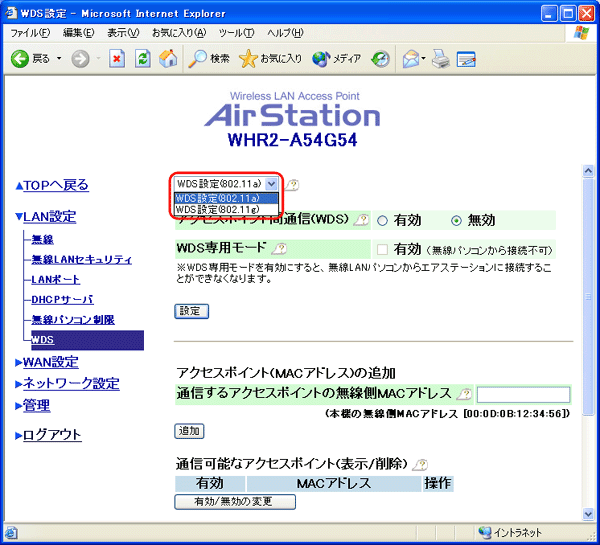The image size is (600, 545).
Task: Select the highlighted WDS sidebar link
Action: click(x=42, y=340)
